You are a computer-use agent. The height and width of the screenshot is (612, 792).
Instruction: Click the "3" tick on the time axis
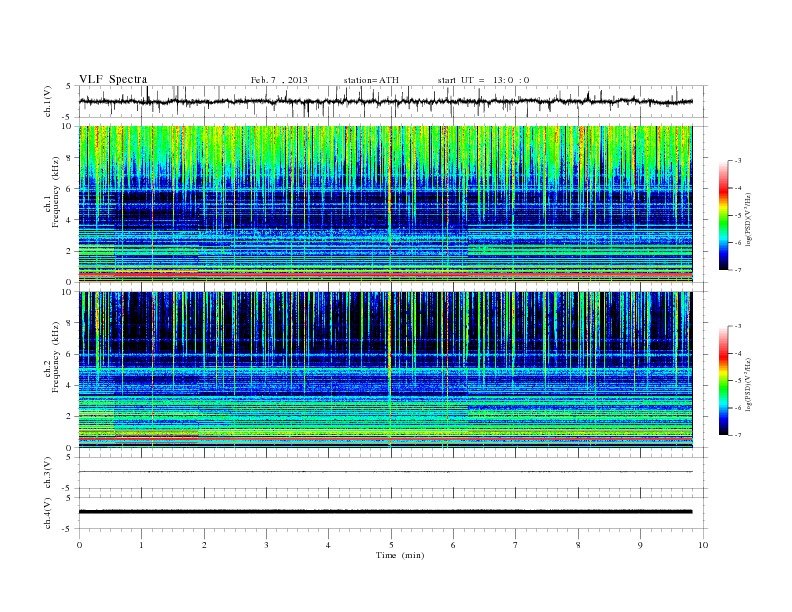point(266,545)
